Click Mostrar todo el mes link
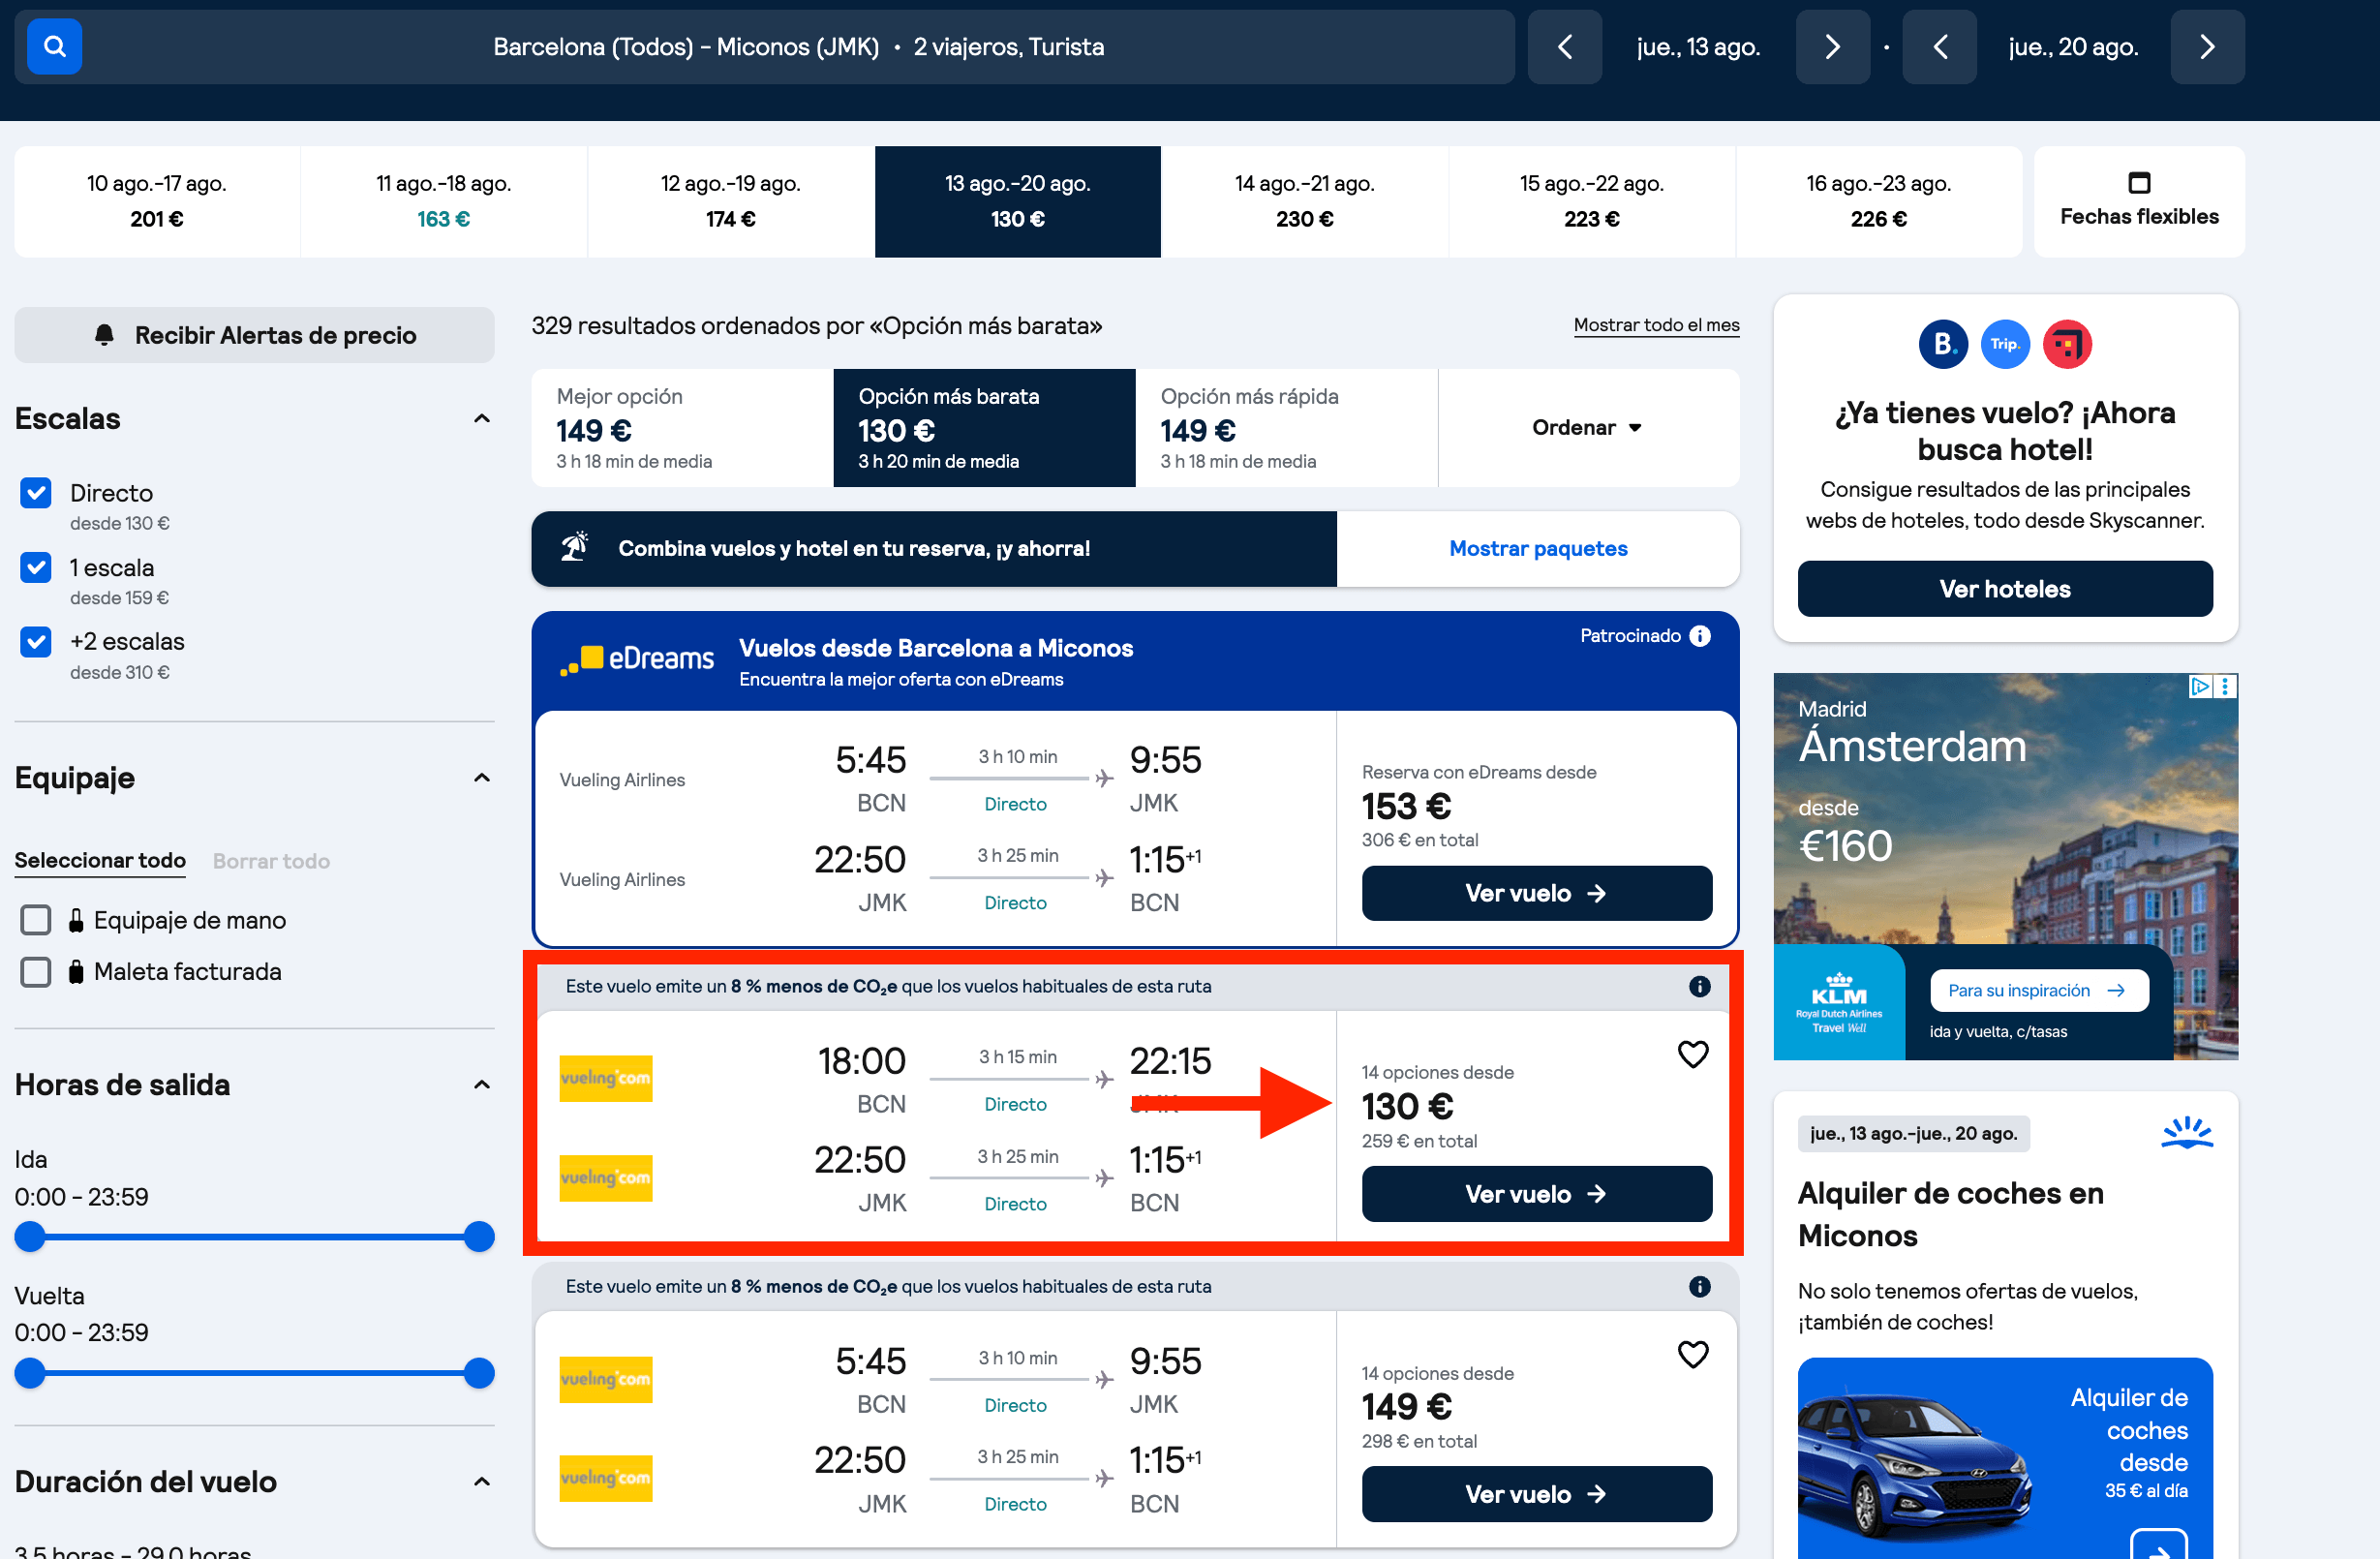Viewport: 2380px width, 1559px height. point(1656,325)
